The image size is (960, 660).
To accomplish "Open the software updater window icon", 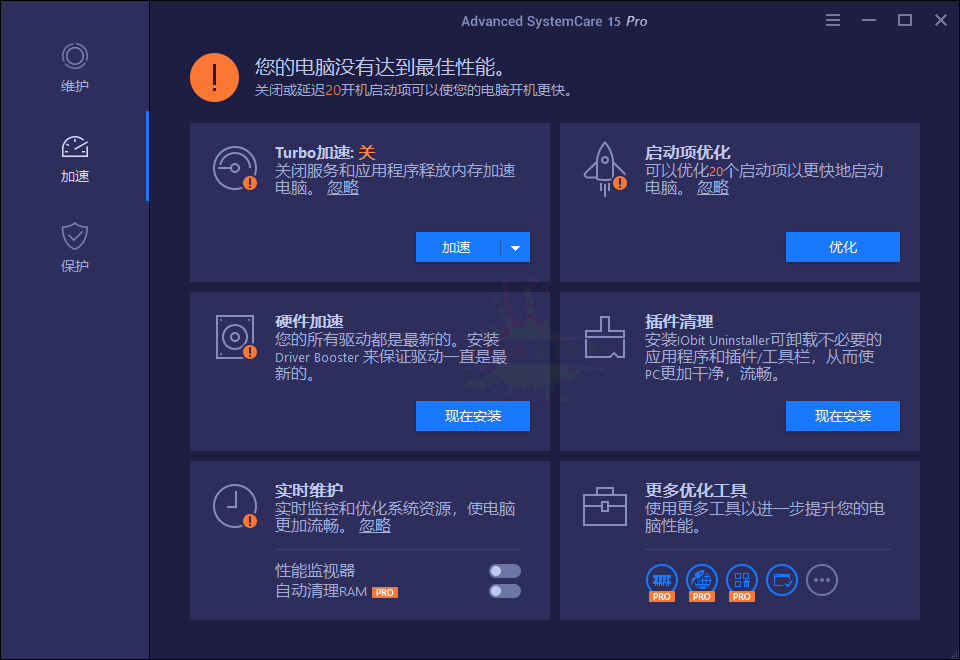I will pos(781,580).
